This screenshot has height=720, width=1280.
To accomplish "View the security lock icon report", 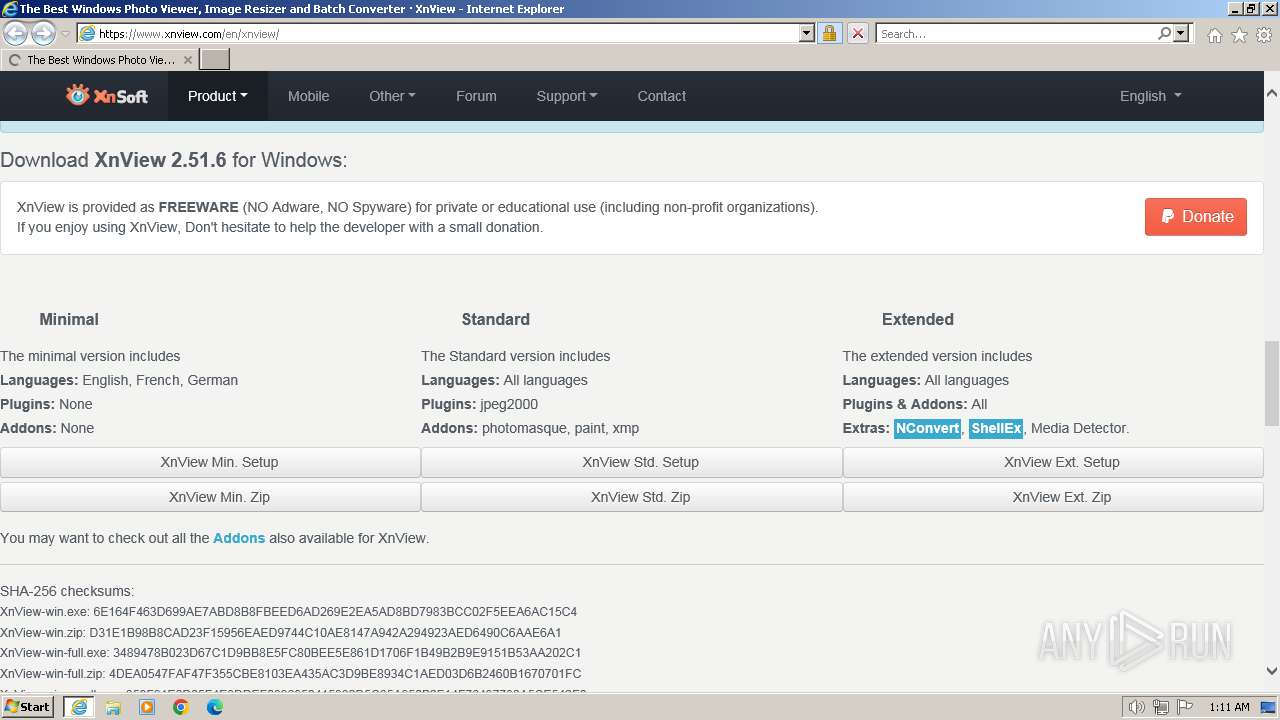I will (x=830, y=33).
